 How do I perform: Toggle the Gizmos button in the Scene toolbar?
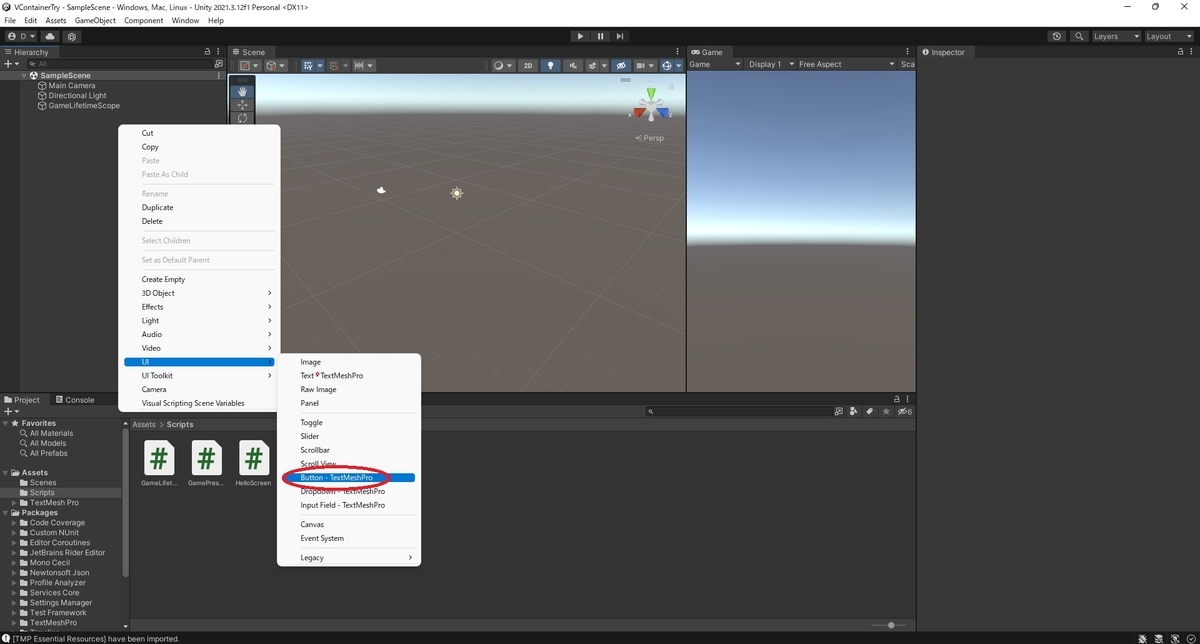coord(666,66)
